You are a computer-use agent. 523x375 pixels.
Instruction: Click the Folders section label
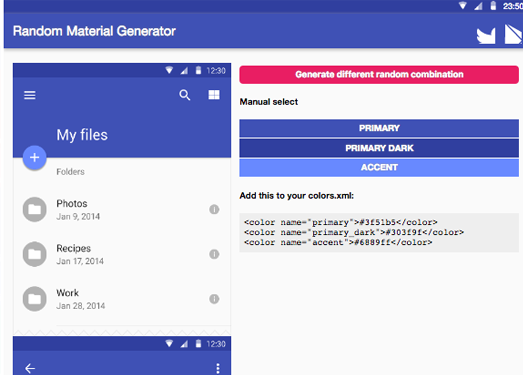70,172
